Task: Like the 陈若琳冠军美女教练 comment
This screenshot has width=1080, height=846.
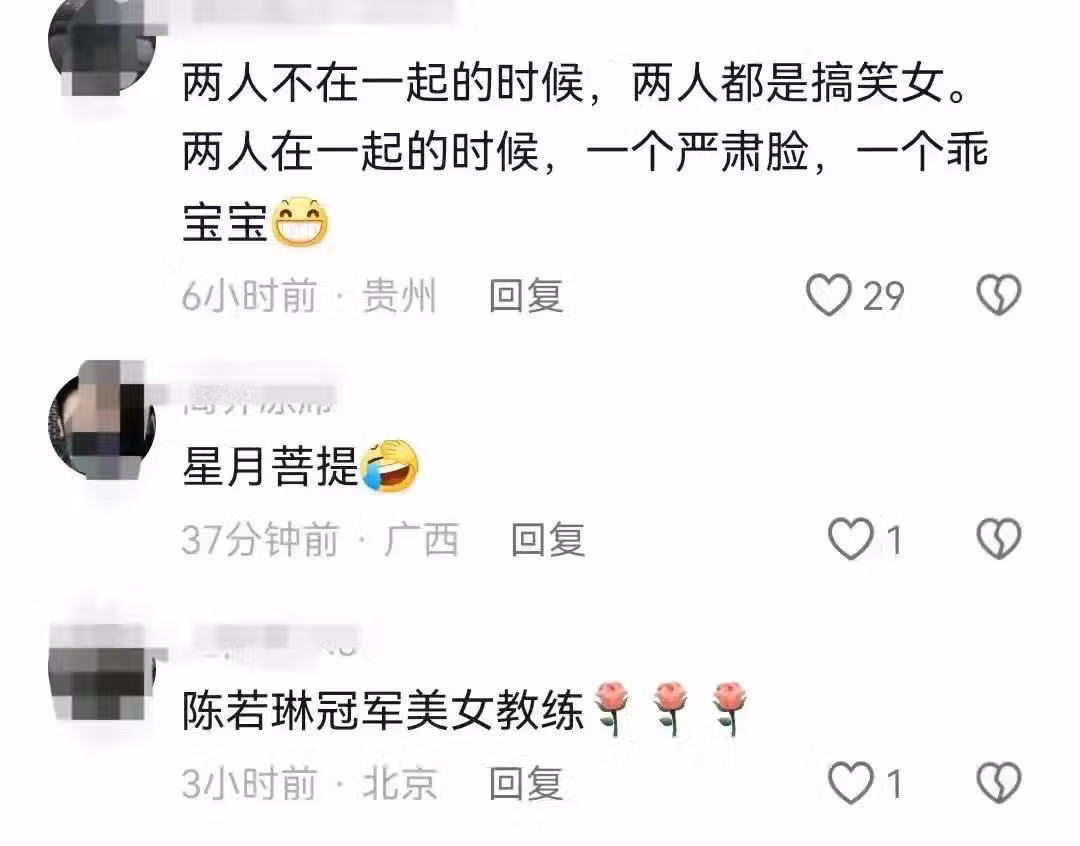Action: tap(850, 783)
